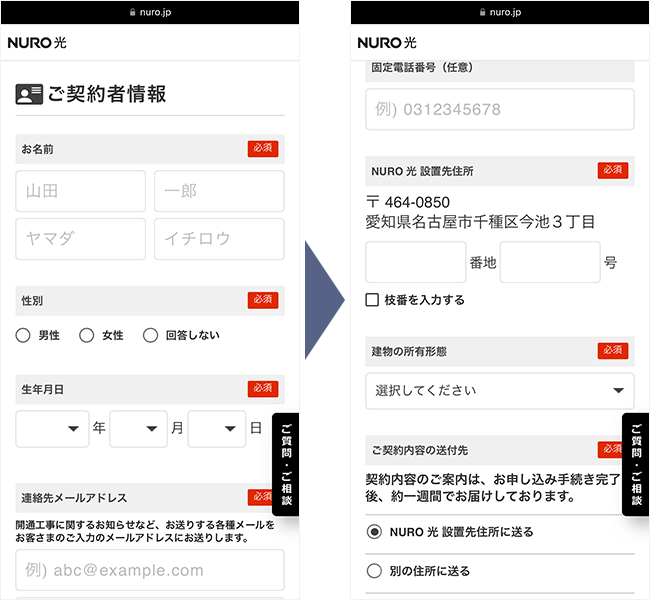The image size is (650, 600).
Task: Select the 女性 radio button
Action: click(x=87, y=335)
